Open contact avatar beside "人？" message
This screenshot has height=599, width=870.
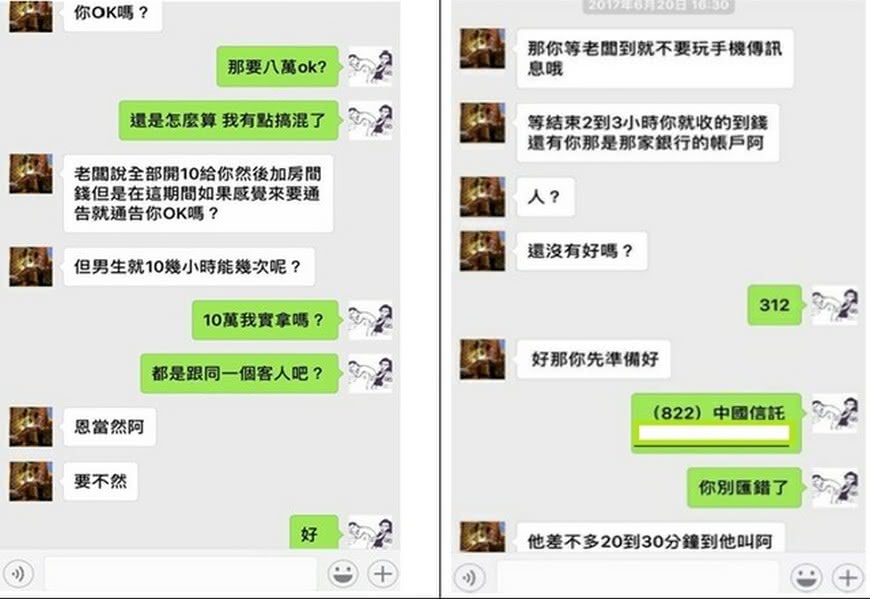(x=482, y=196)
